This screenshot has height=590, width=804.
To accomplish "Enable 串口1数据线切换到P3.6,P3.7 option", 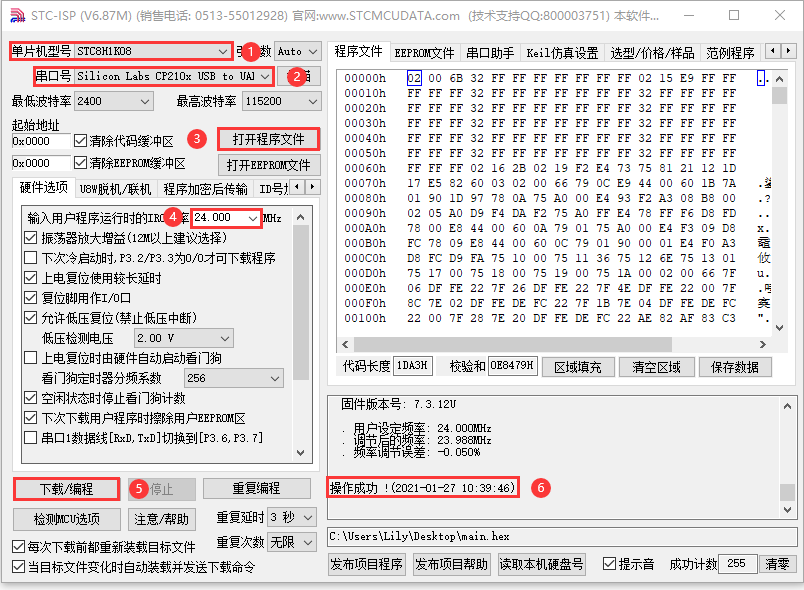I will pyautogui.click(x=31, y=437).
